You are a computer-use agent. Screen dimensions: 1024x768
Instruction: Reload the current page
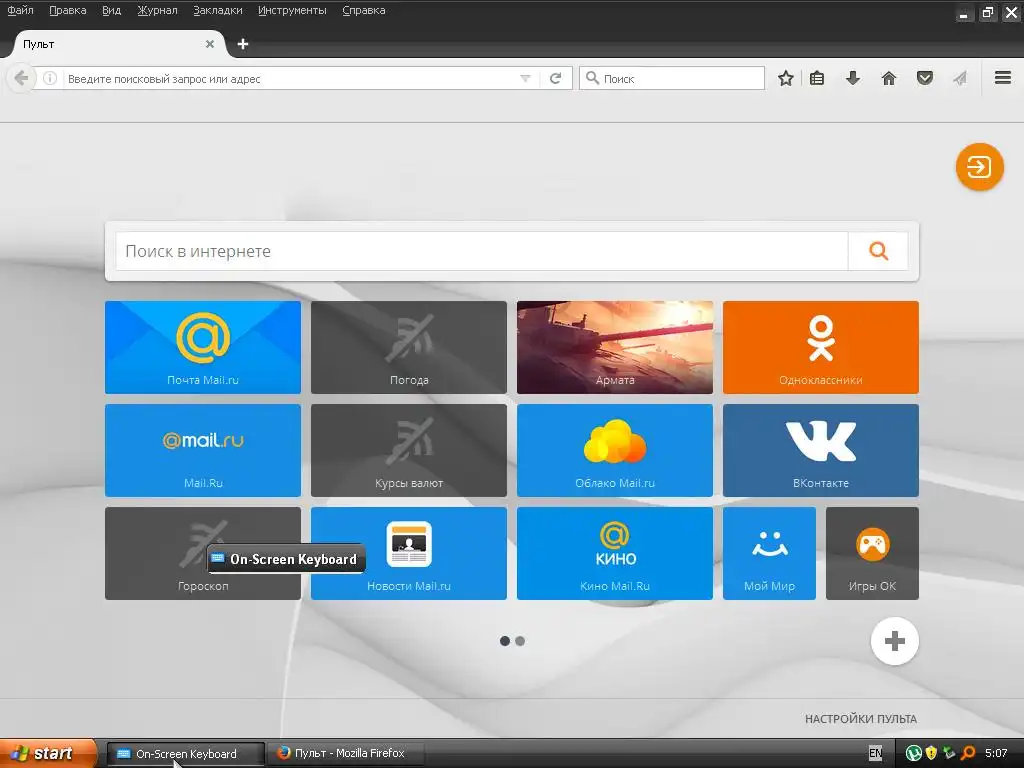tap(556, 78)
